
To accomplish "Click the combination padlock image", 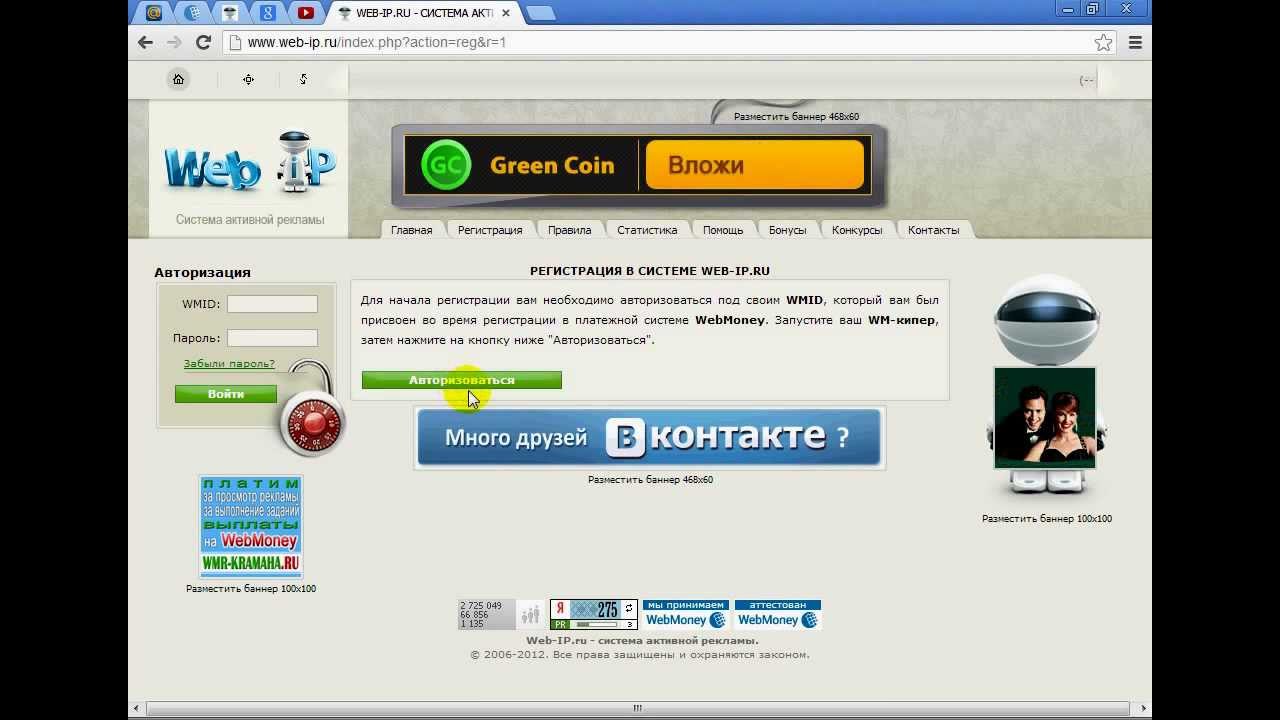I will pyautogui.click(x=314, y=410).
